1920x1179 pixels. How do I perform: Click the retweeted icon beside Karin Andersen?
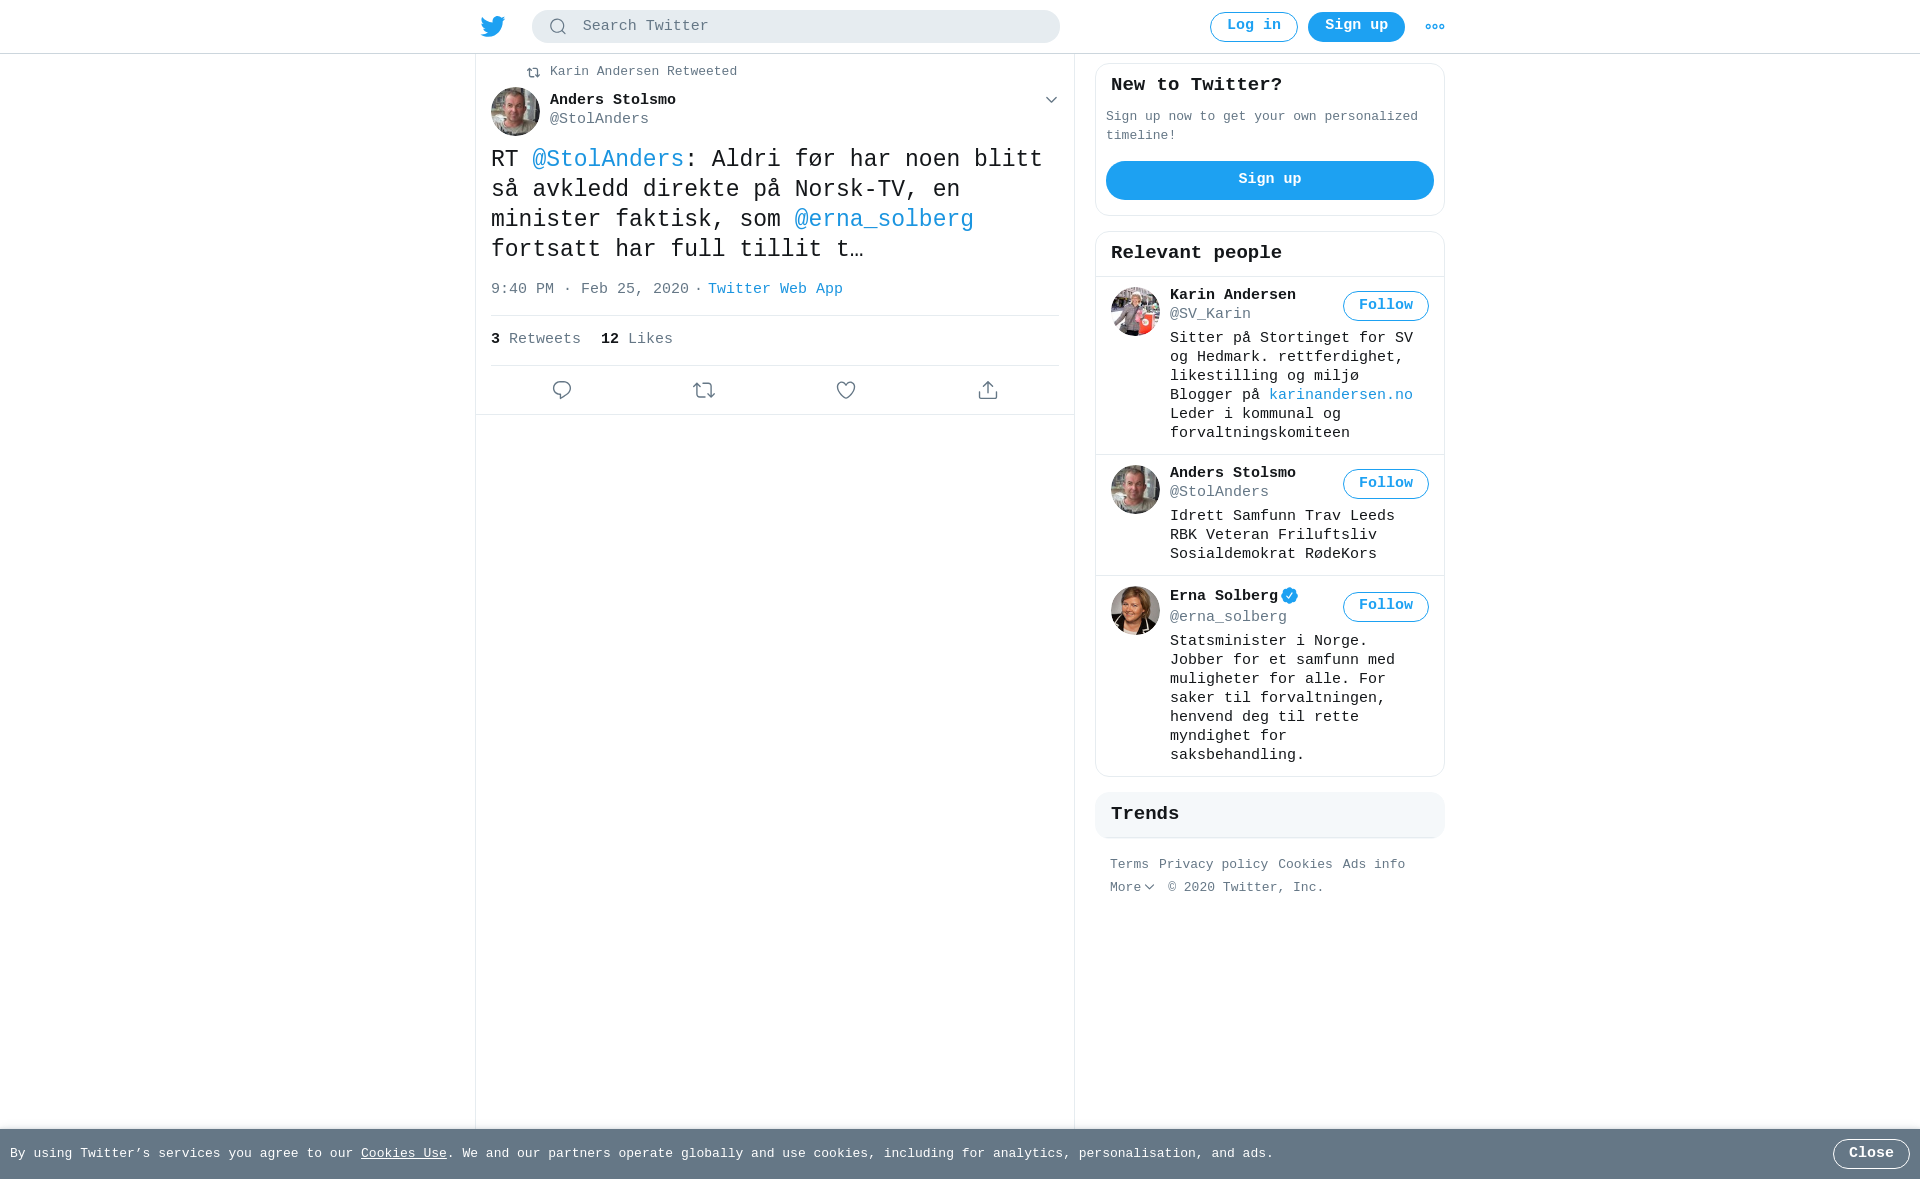click(x=533, y=72)
